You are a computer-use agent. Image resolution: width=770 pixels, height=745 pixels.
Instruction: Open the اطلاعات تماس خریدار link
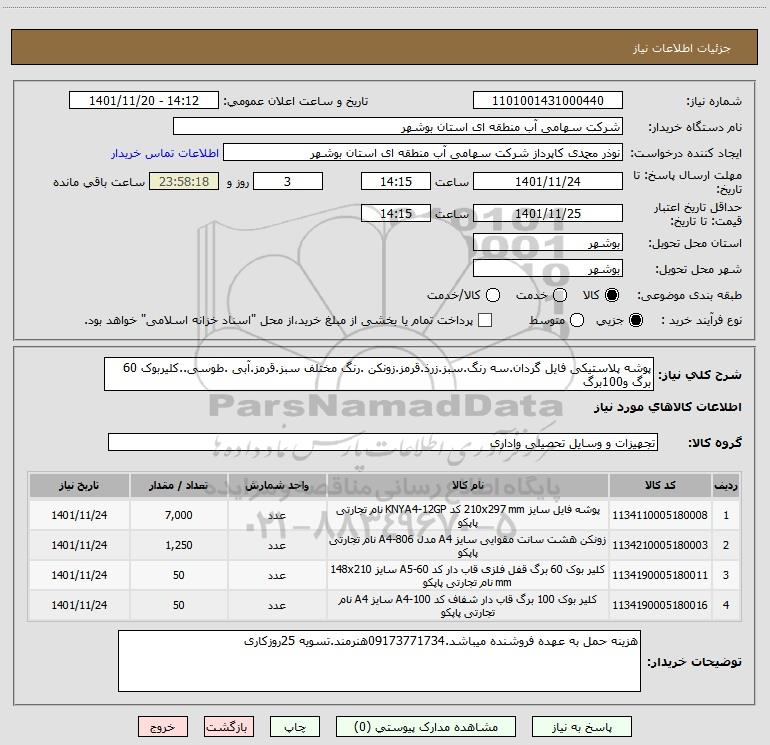click(x=165, y=153)
